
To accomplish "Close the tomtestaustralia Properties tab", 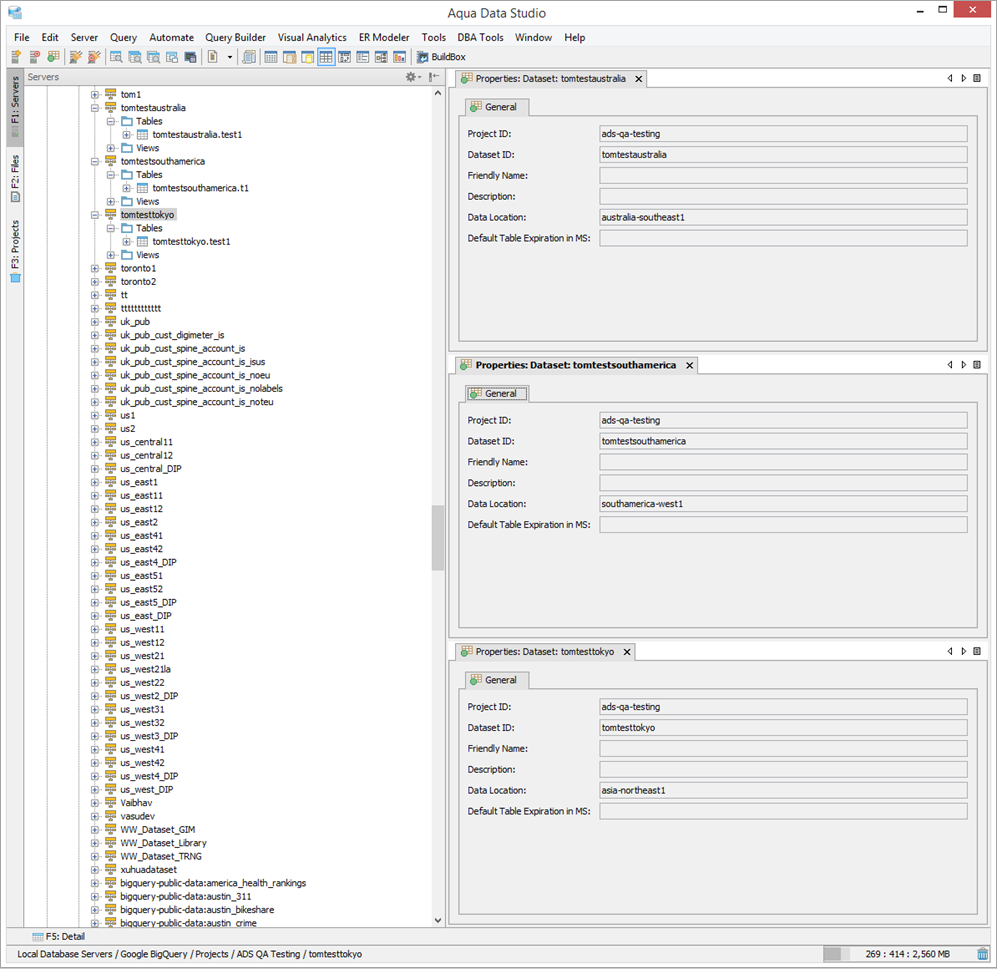I will (638, 79).
